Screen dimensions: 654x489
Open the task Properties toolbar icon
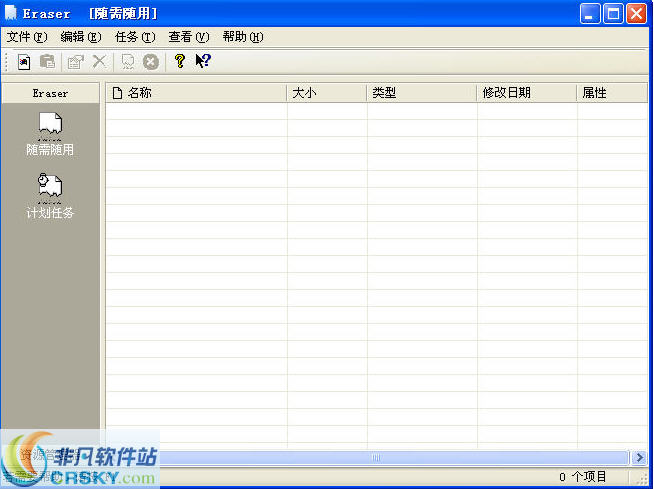pos(75,62)
